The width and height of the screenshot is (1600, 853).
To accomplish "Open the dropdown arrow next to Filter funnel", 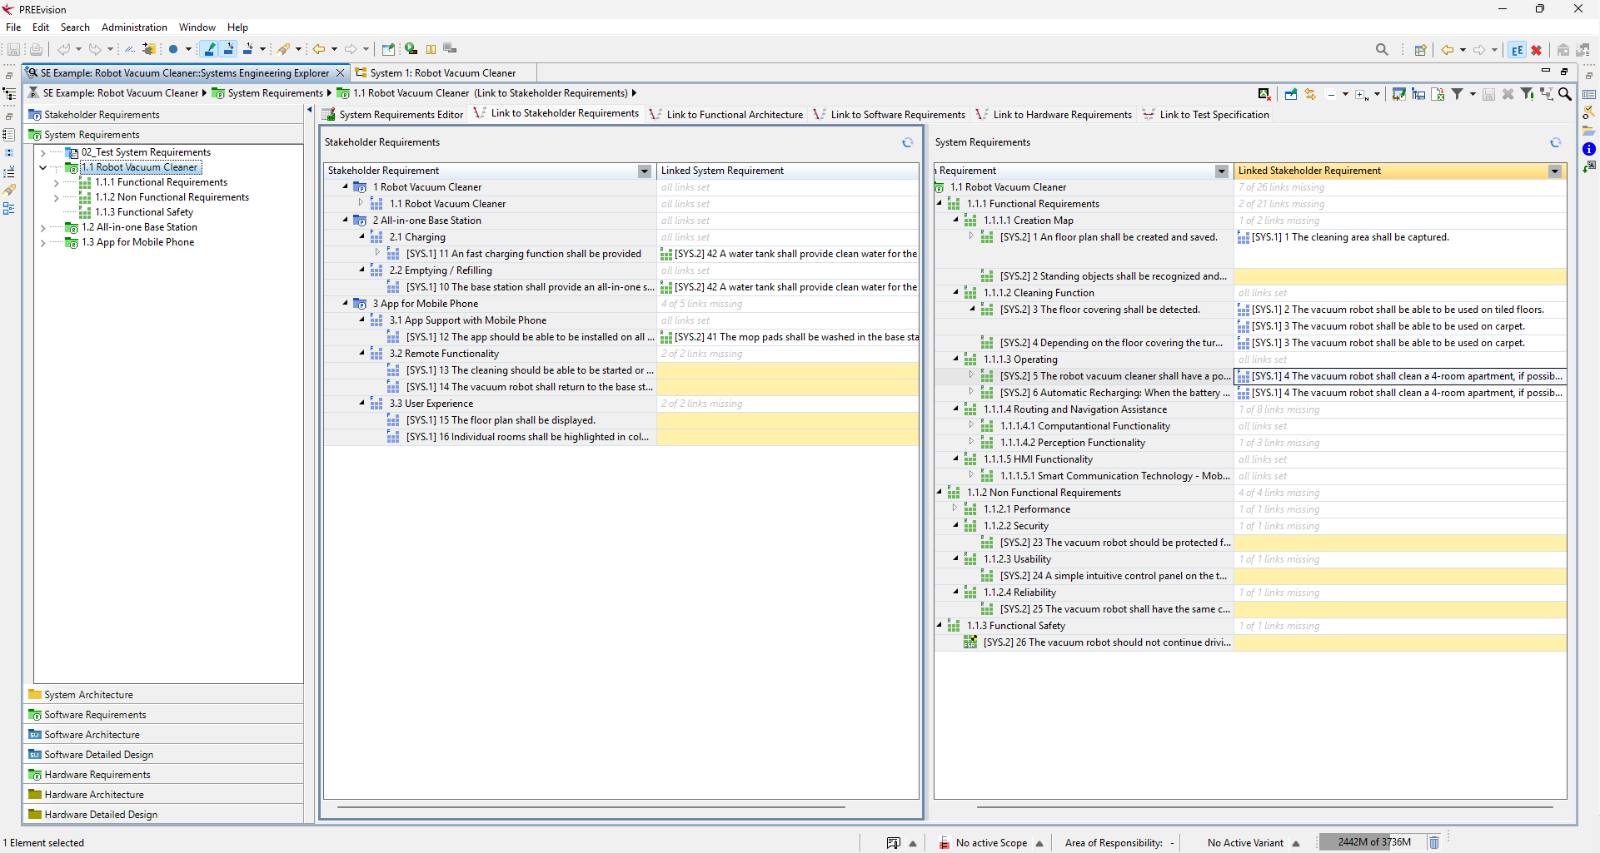I will [x=1472, y=94].
